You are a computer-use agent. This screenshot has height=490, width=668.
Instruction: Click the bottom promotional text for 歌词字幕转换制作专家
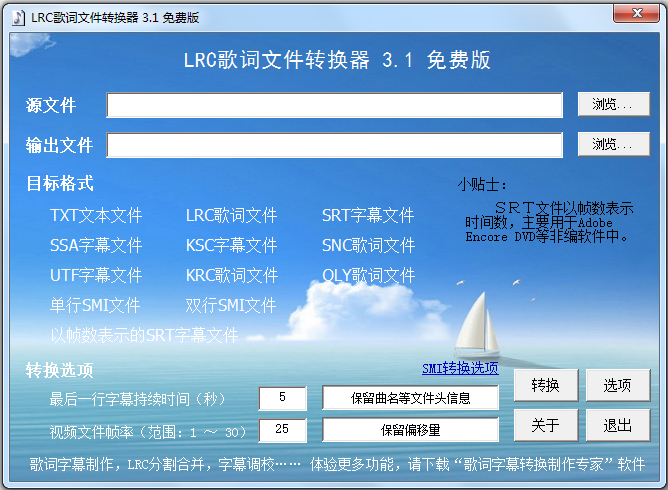(337, 464)
